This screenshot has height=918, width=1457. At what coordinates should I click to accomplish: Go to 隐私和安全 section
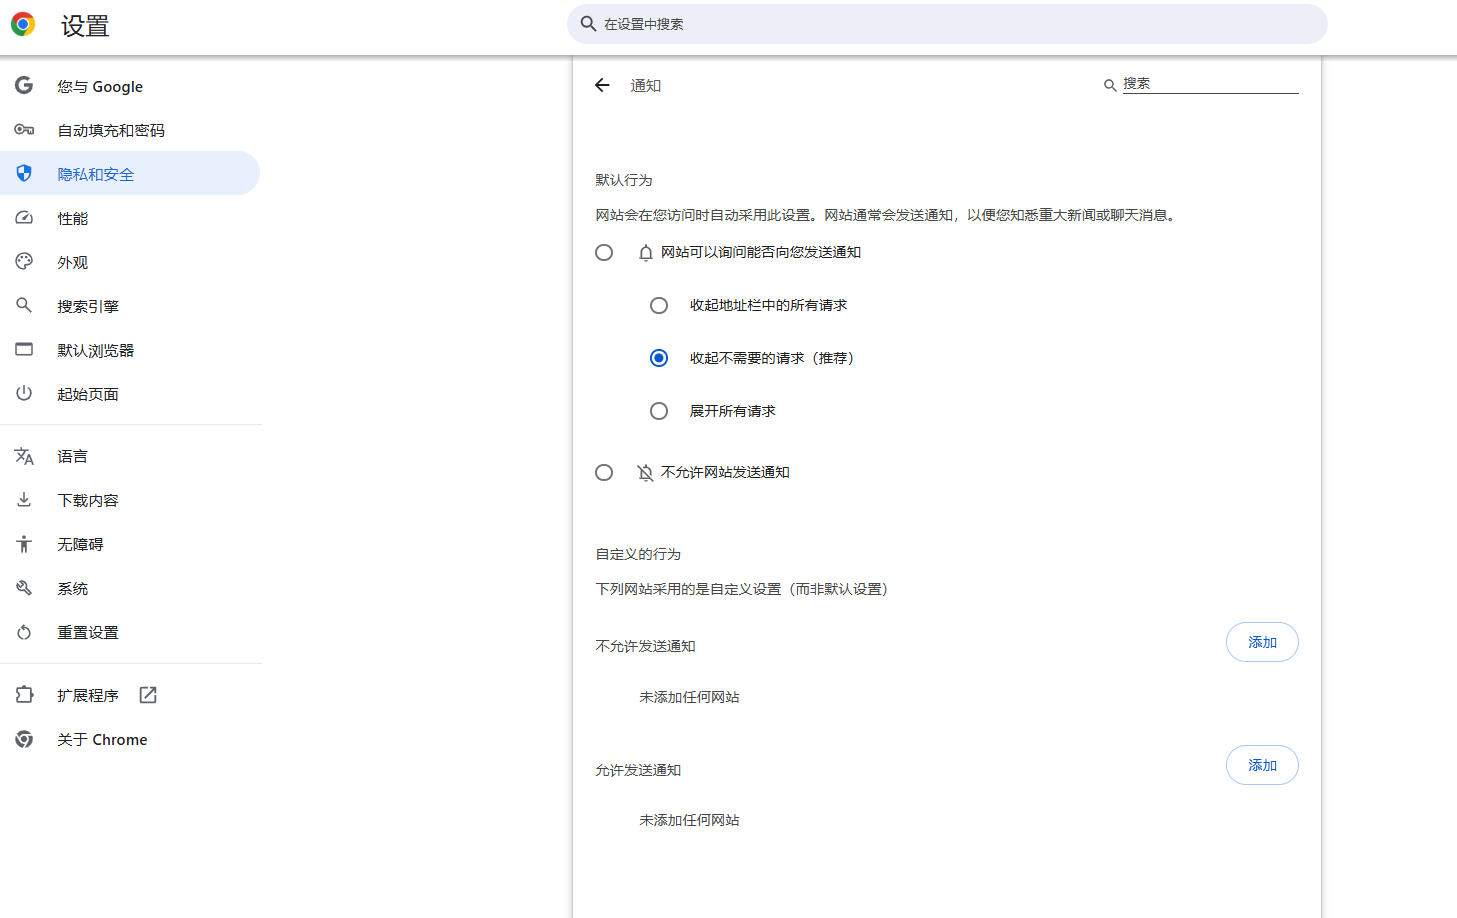click(130, 174)
